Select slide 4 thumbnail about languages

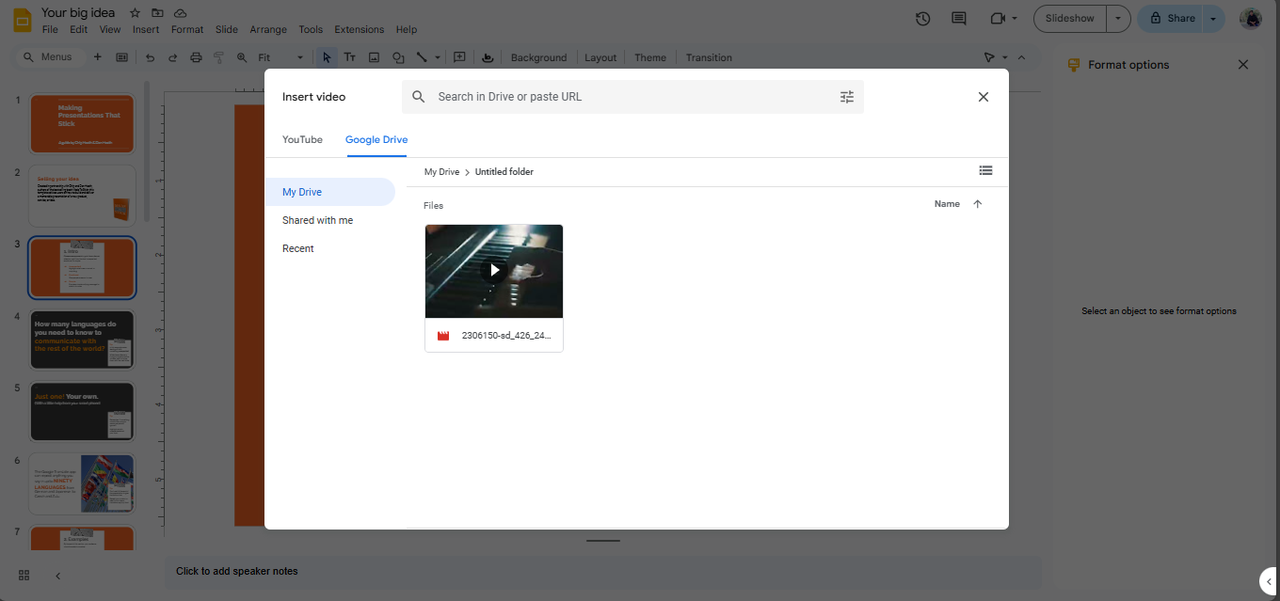click(82, 340)
